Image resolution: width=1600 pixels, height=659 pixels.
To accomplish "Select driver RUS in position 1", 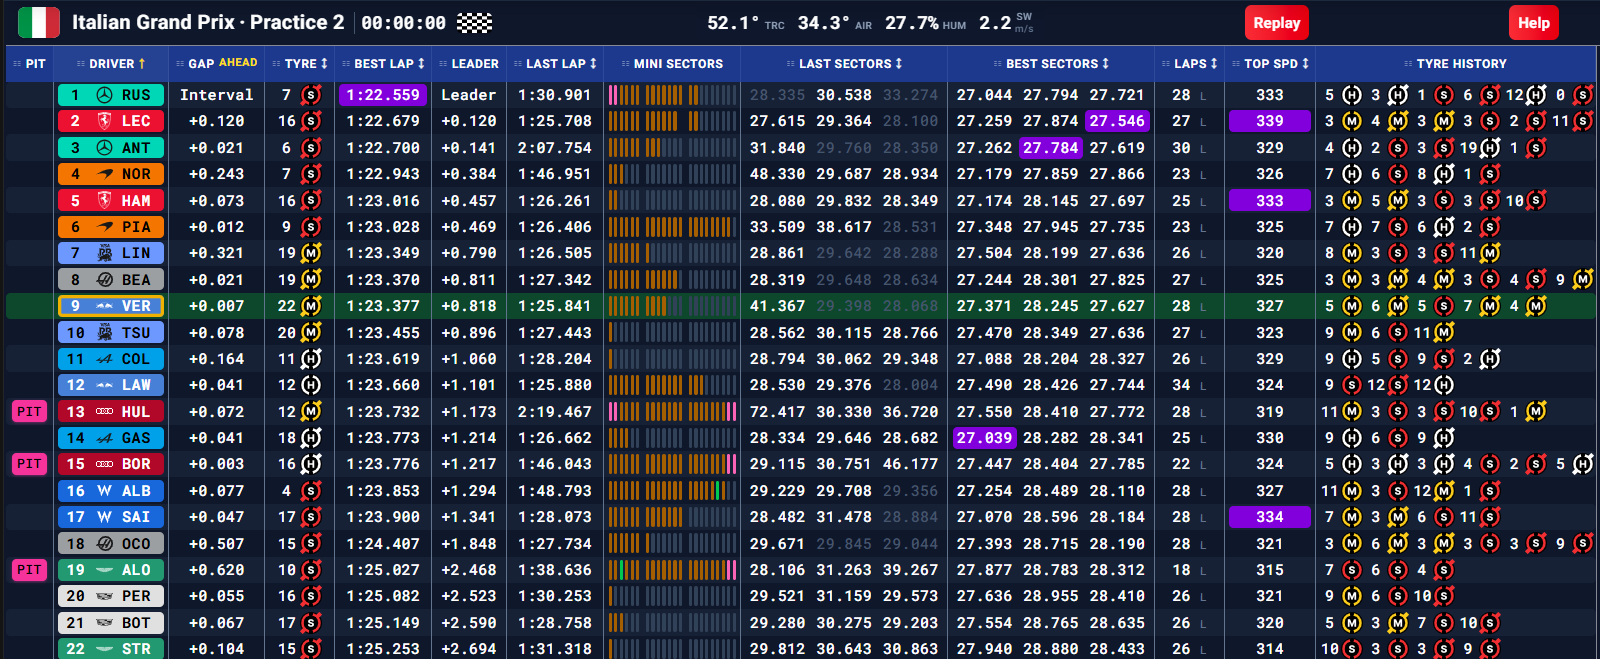I will point(110,95).
